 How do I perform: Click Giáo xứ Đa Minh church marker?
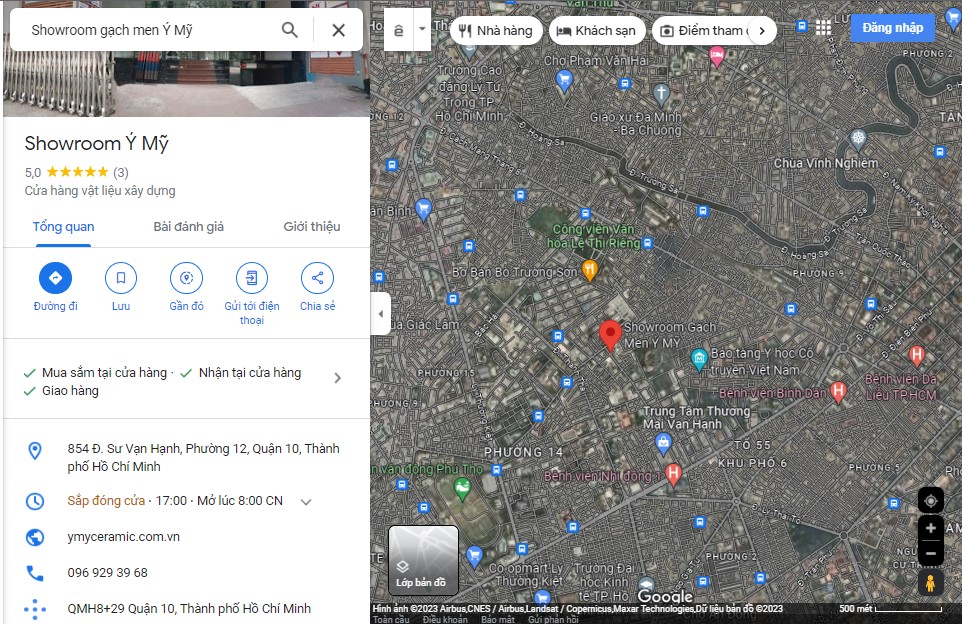(x=661, y=94)
